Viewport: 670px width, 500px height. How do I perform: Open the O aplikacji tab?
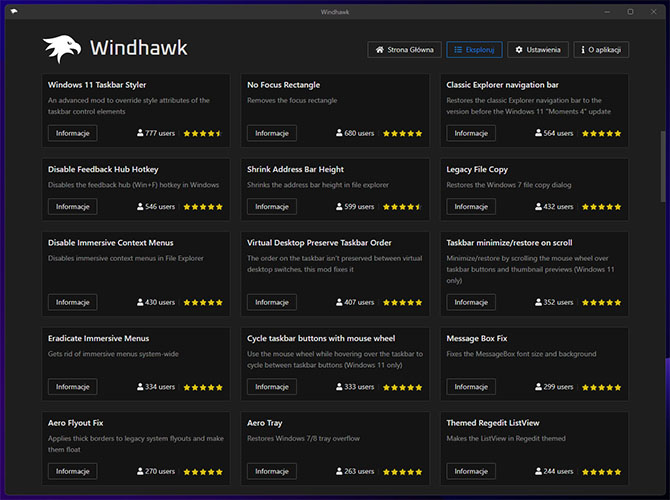coord(601,50)
